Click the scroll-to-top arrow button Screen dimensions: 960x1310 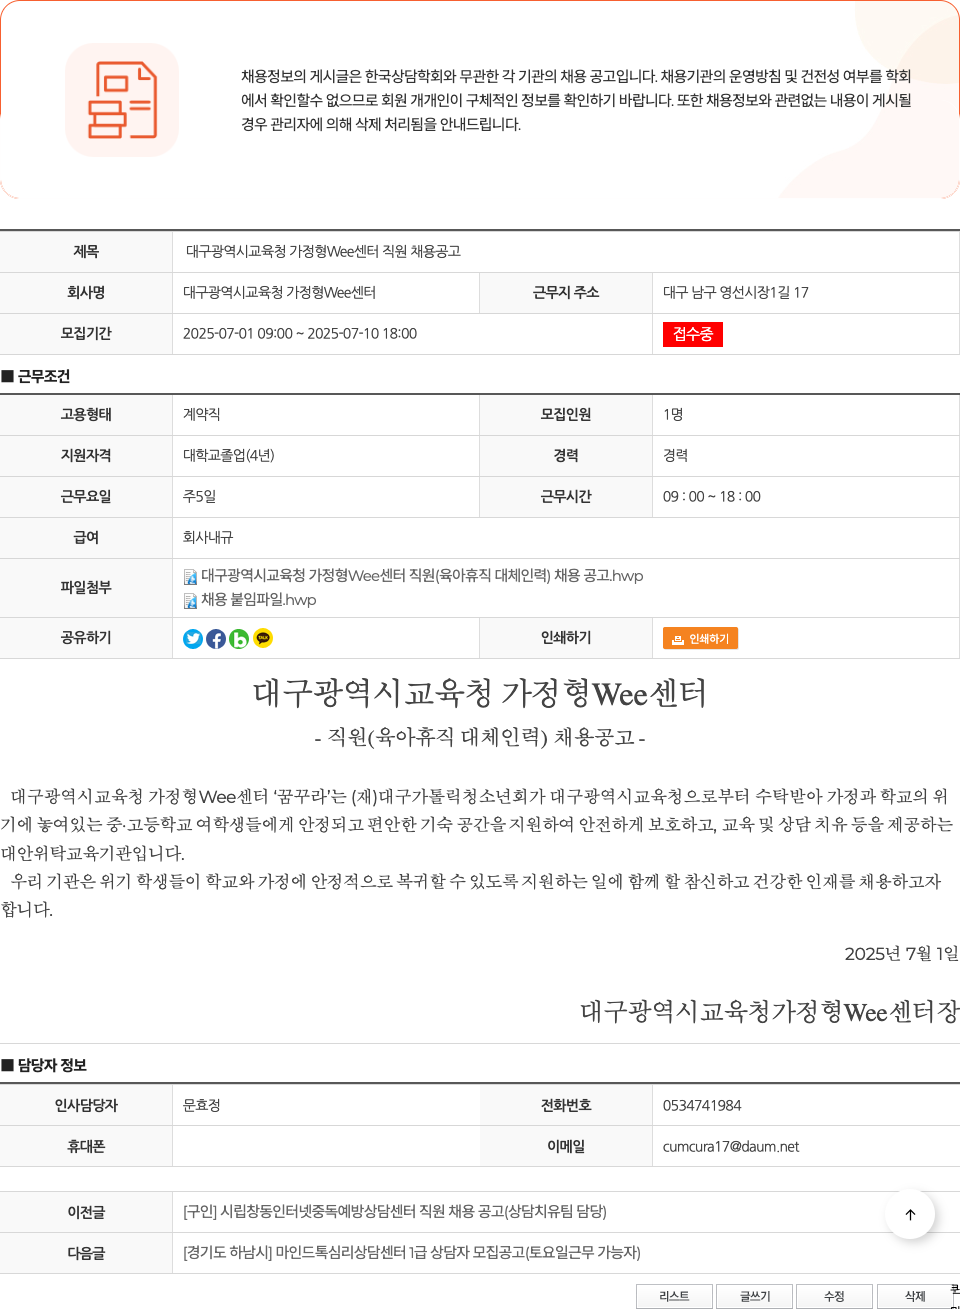pyautogui.click(x=910, y=1214)
